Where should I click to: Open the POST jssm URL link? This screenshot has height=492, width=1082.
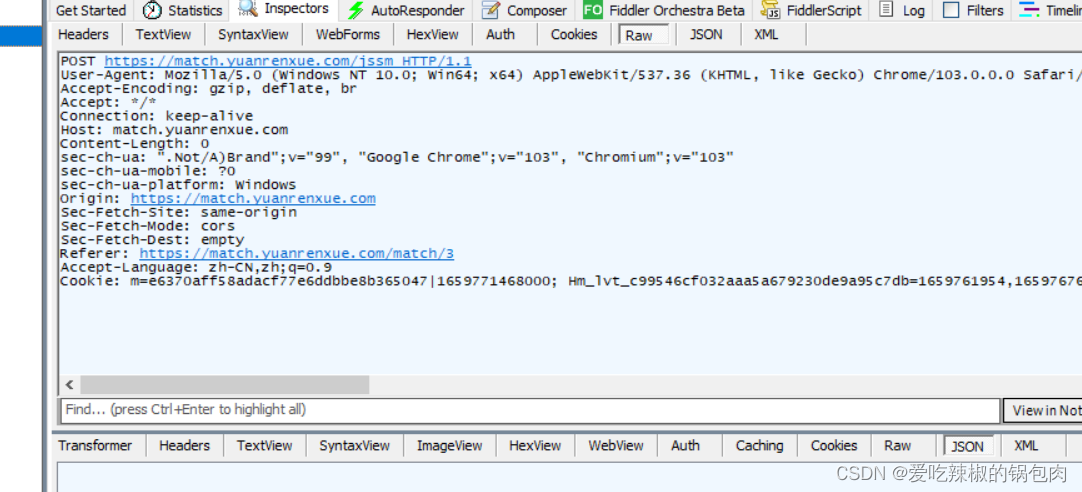coord(288,61)
